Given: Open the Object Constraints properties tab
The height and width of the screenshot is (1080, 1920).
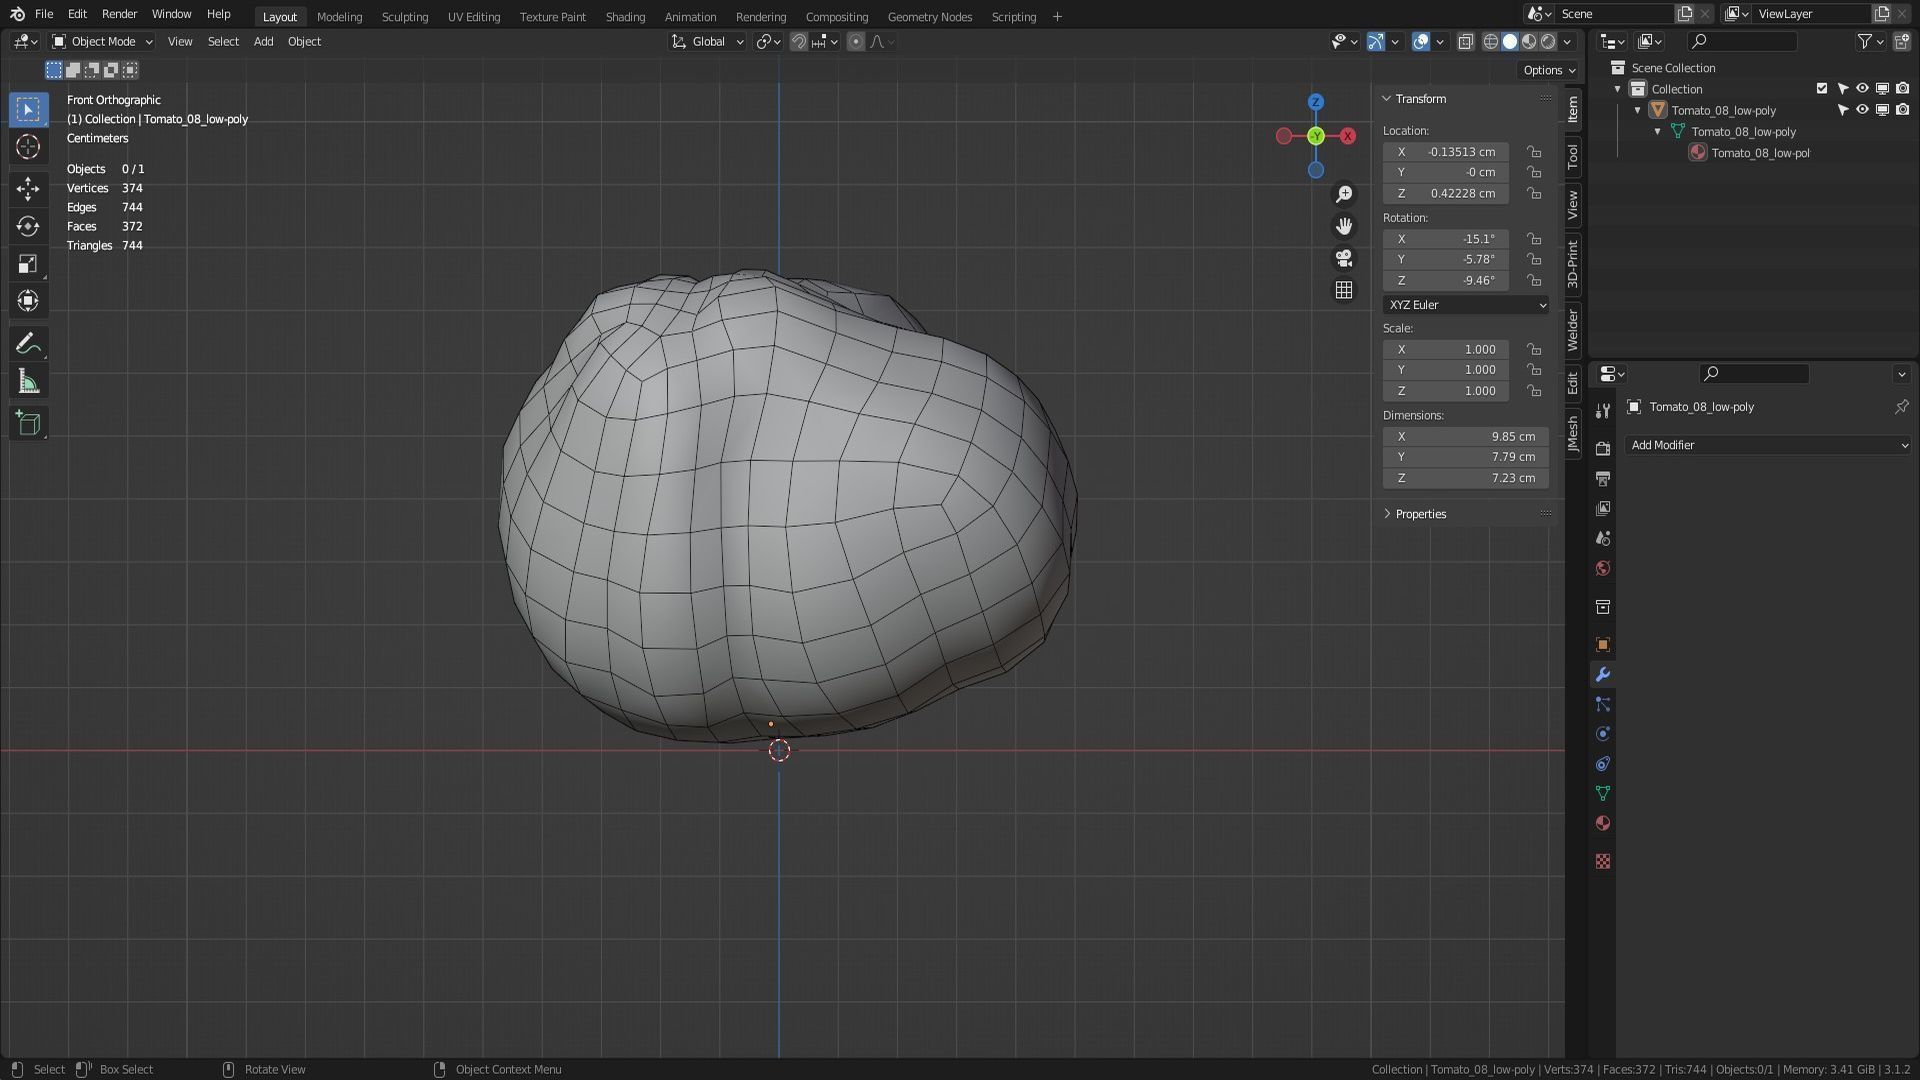Looking at the screenshot, I should point(1603,765).
